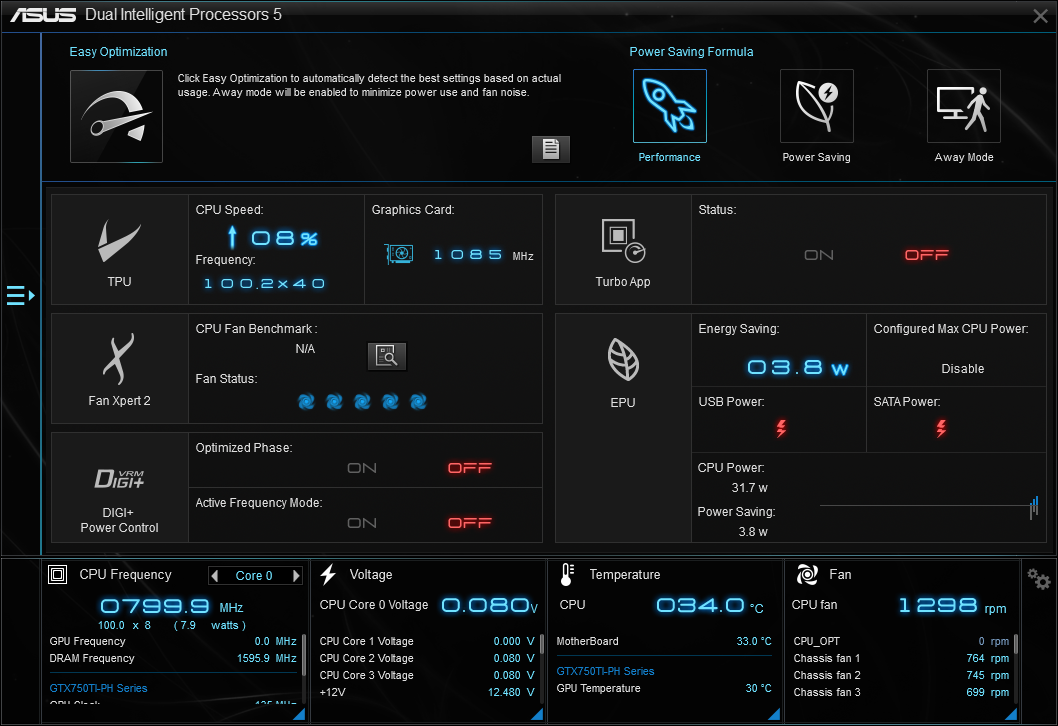Click the MotherBoard 33.0 °C row

click(x=664, y=642)
